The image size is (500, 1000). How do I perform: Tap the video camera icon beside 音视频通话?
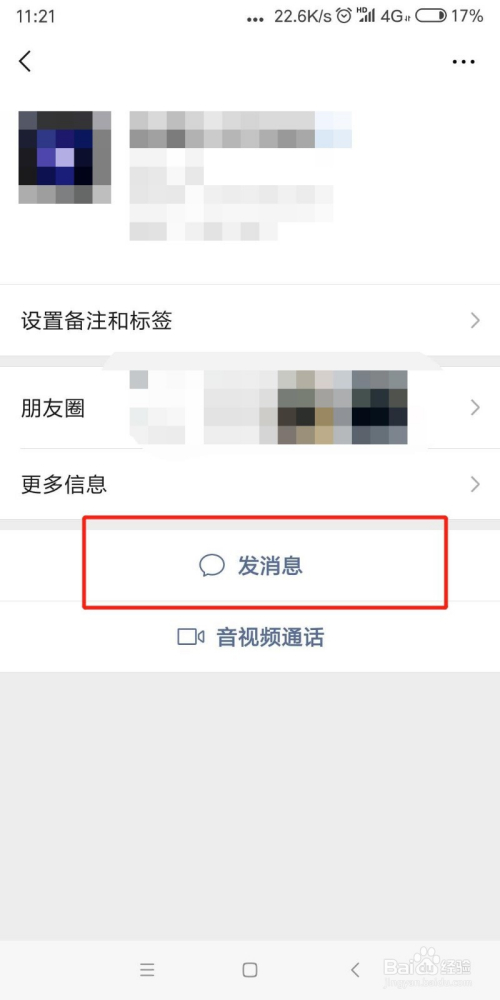point(190,636)
